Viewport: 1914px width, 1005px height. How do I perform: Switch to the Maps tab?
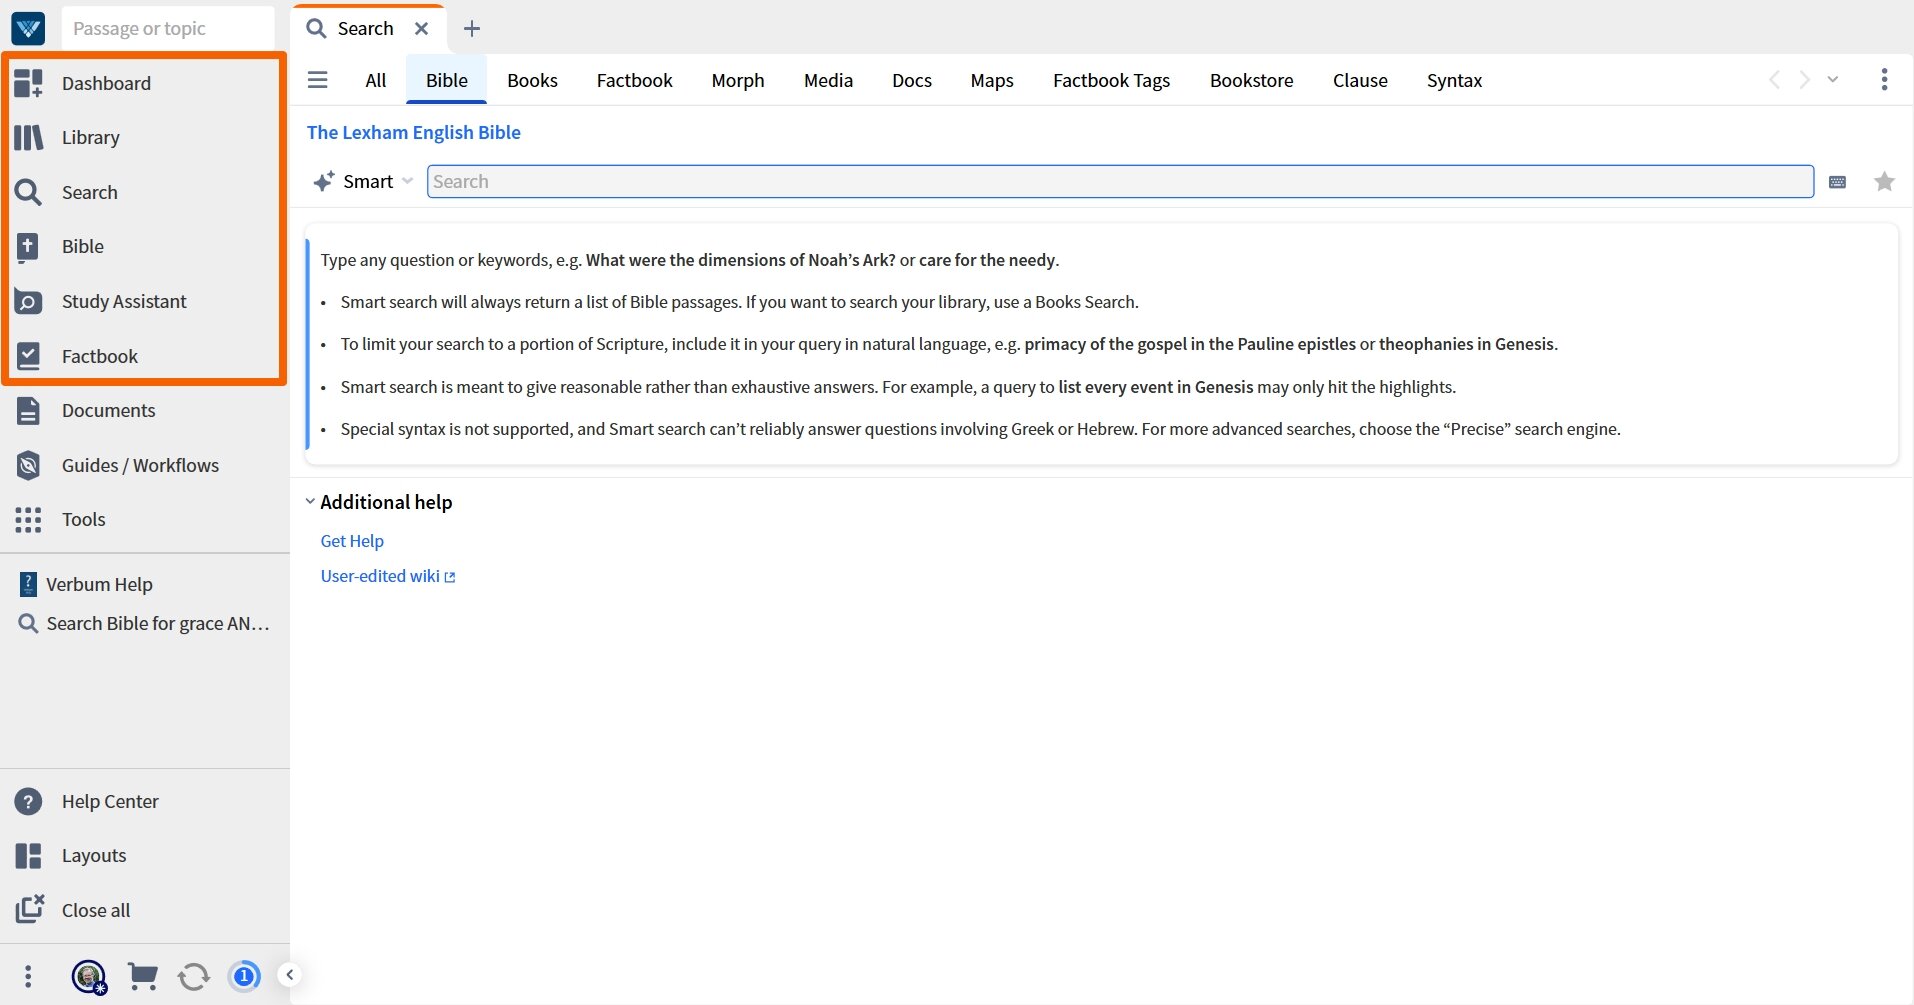pos(992,81)
